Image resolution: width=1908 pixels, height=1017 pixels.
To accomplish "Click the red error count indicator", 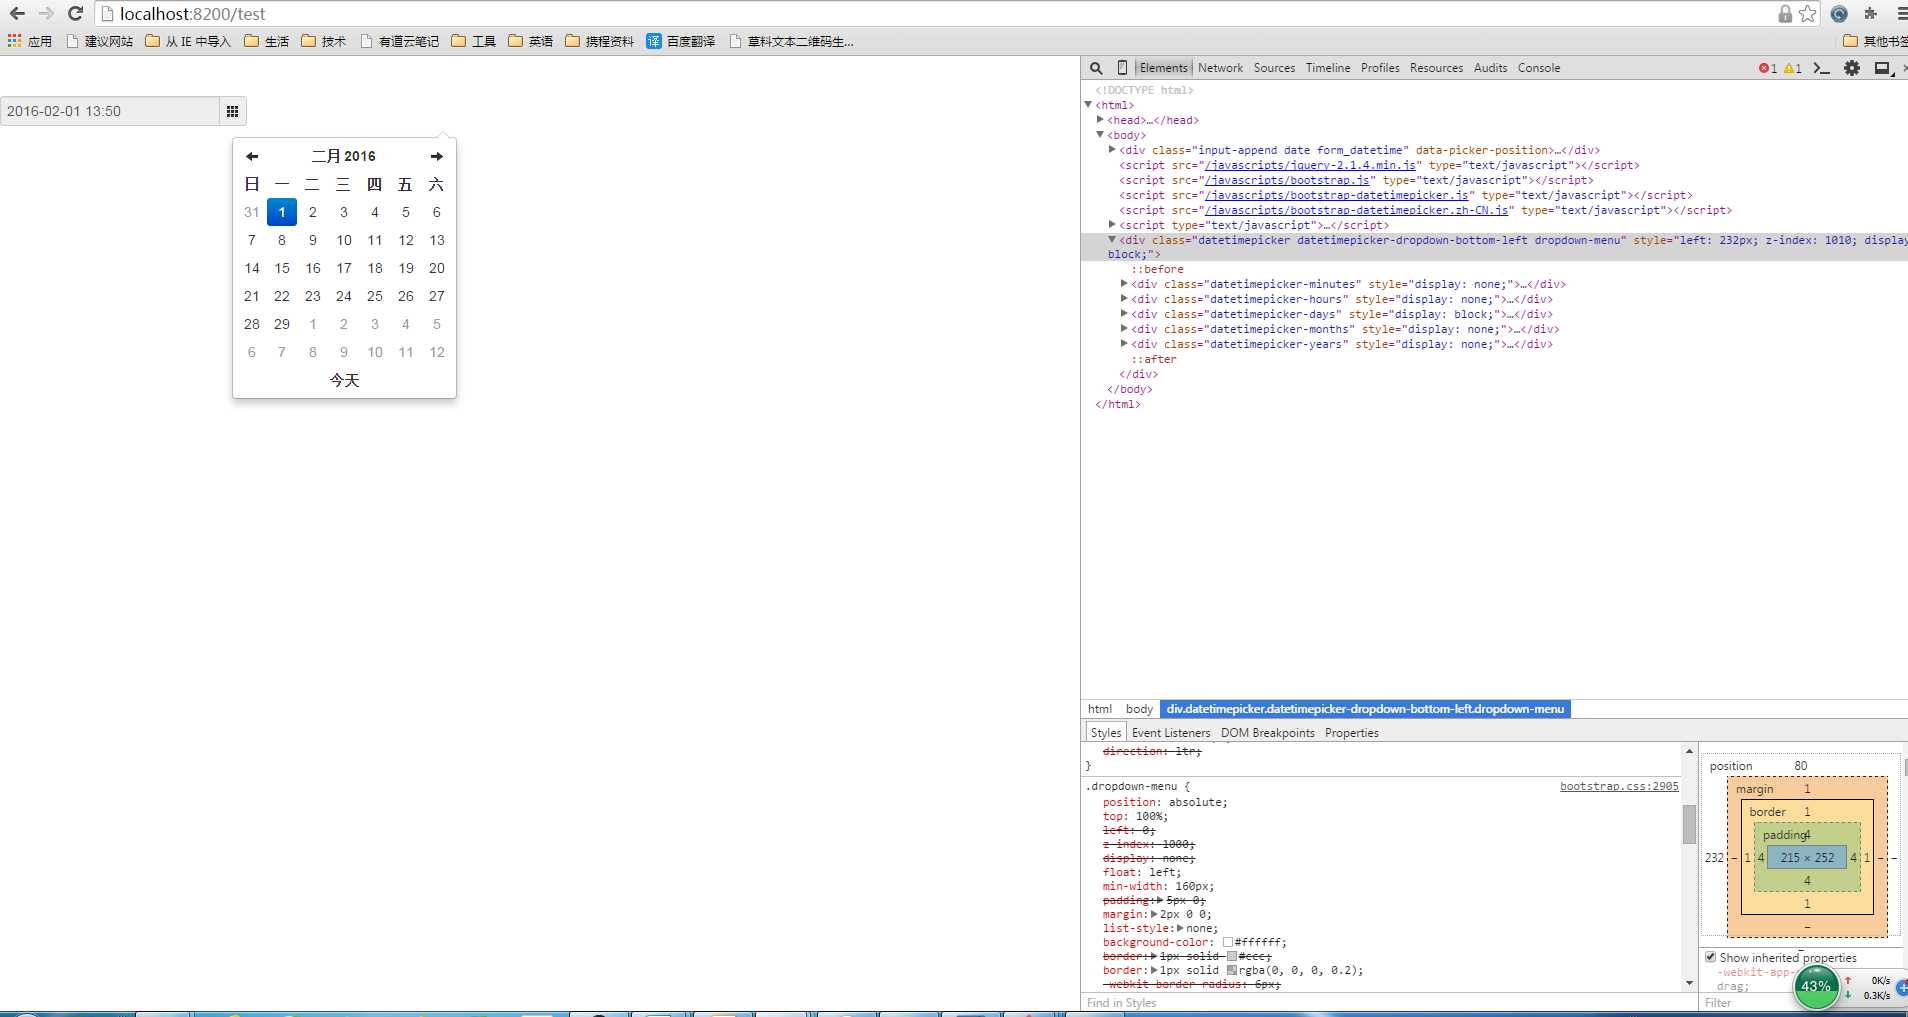I will pos(1767,68).
